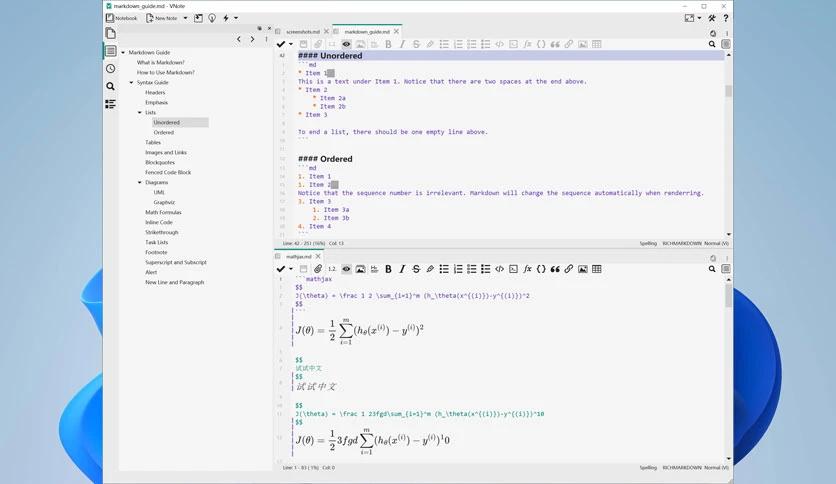836x484 pixels.
Task: Switch to the markdown_guide.md tab
Action: pos(367,32)
